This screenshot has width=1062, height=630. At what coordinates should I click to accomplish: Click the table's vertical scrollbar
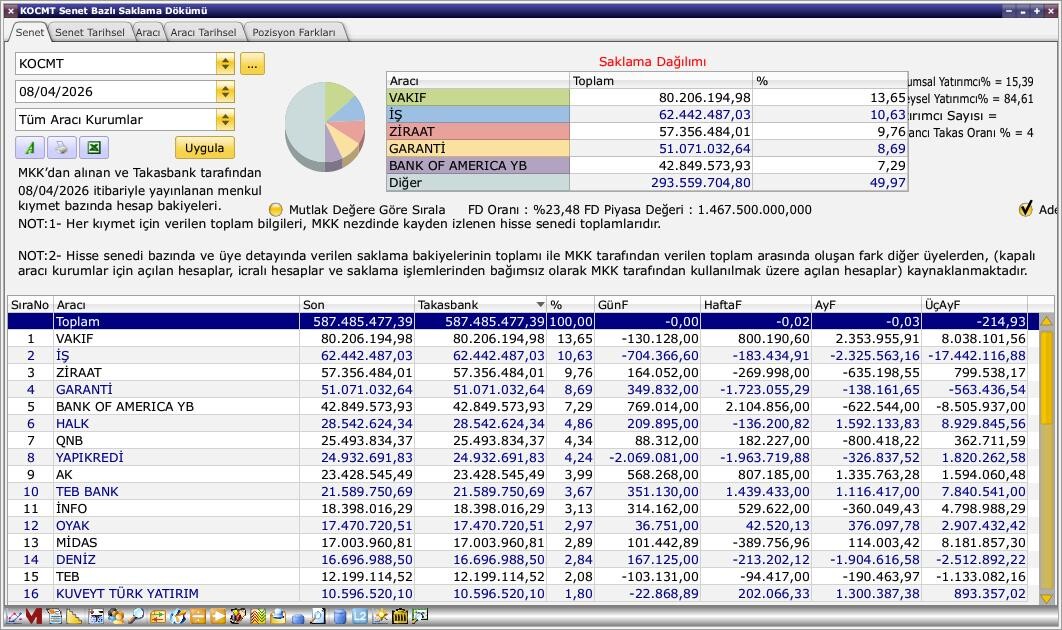pos(1046,460)
